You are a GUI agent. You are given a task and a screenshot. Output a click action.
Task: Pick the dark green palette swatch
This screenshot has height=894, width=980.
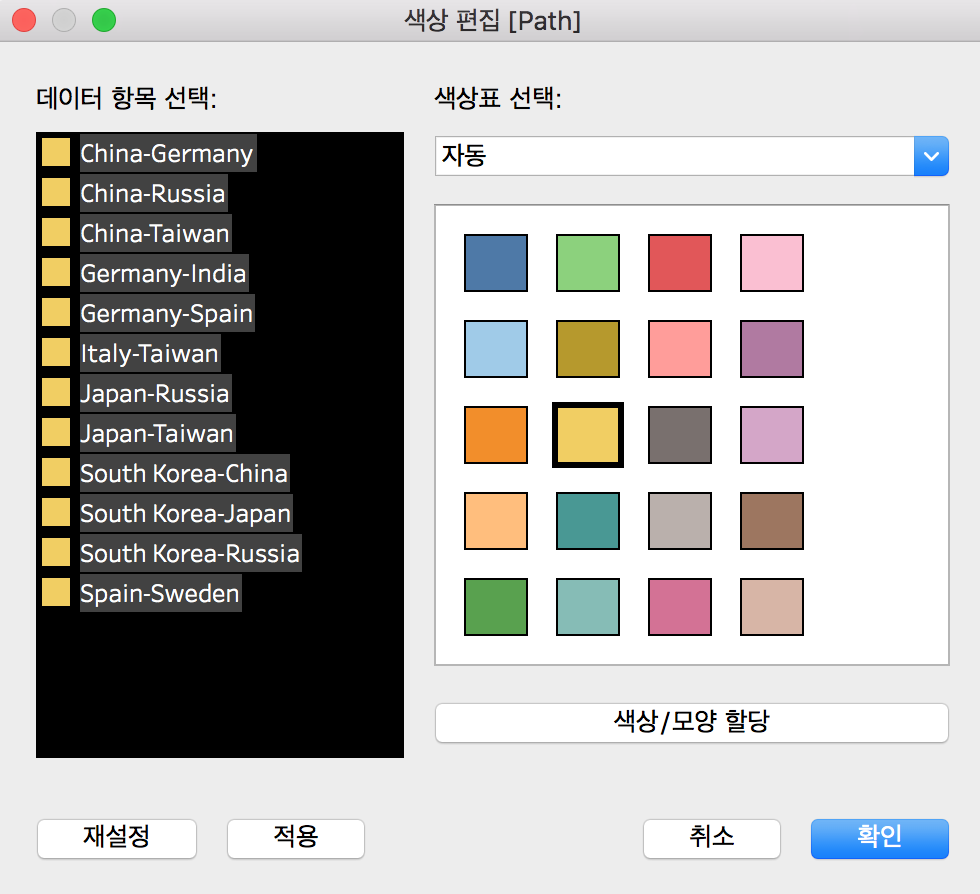[496, 606]
